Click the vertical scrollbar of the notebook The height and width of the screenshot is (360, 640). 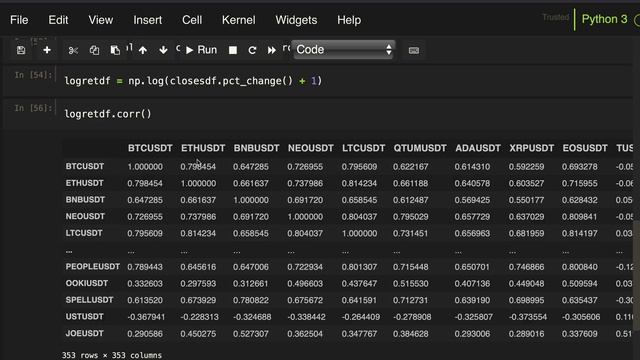(636, 276)
